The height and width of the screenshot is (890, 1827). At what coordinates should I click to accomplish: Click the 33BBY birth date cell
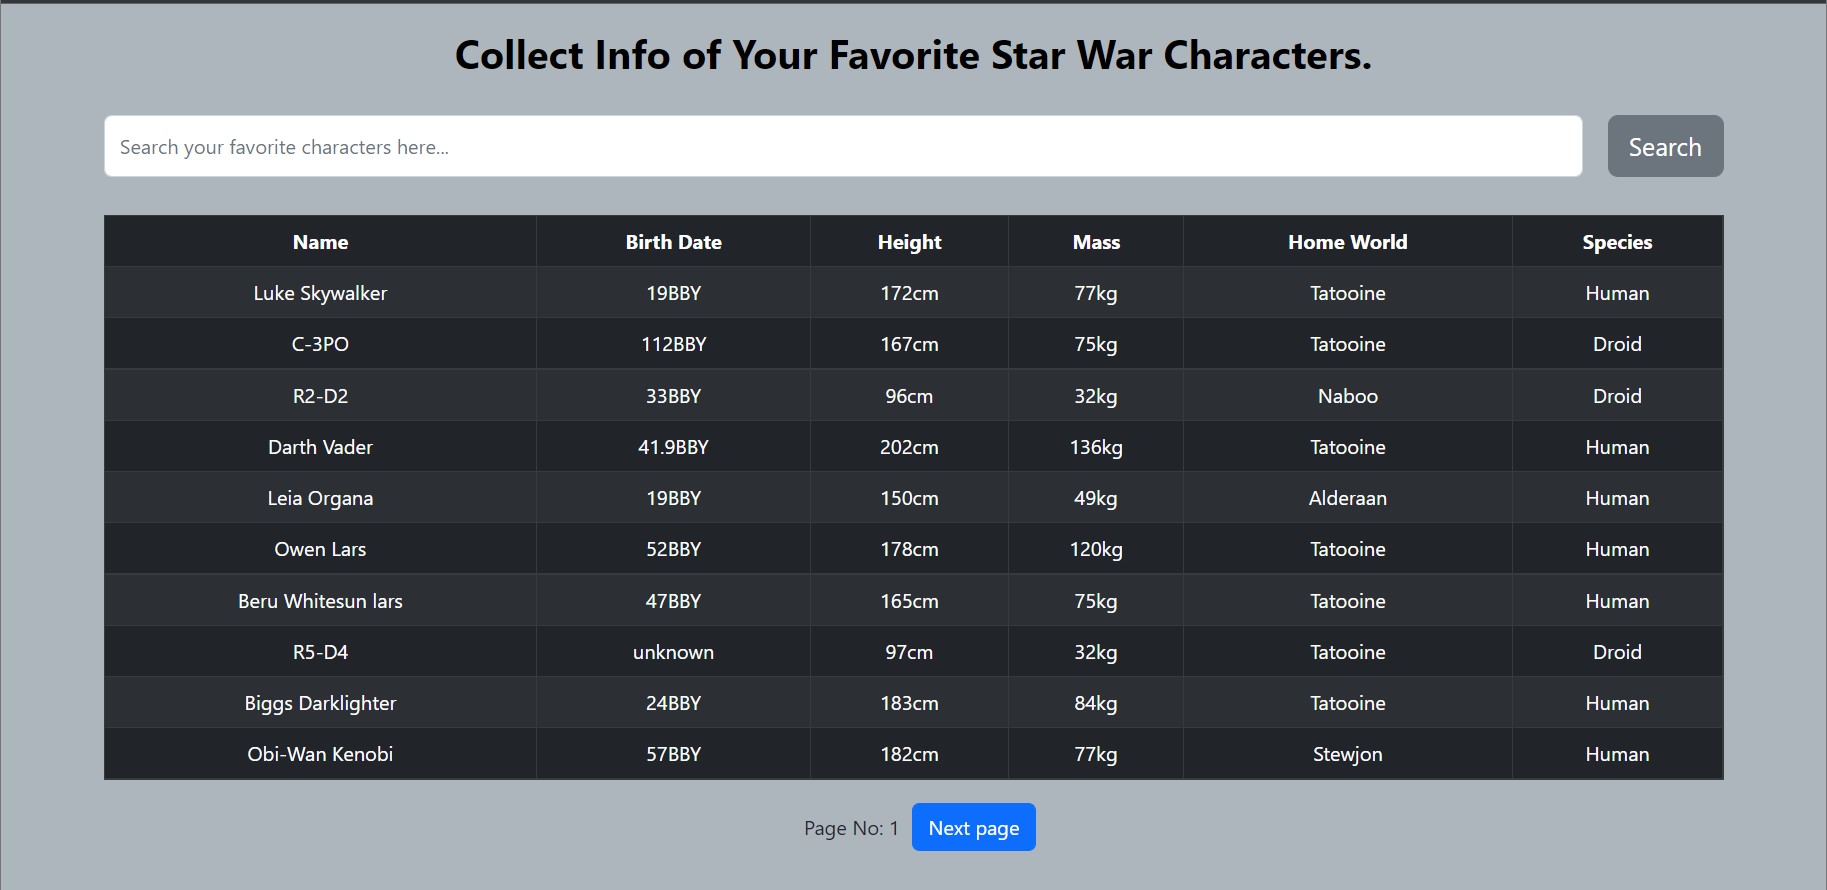673,396
